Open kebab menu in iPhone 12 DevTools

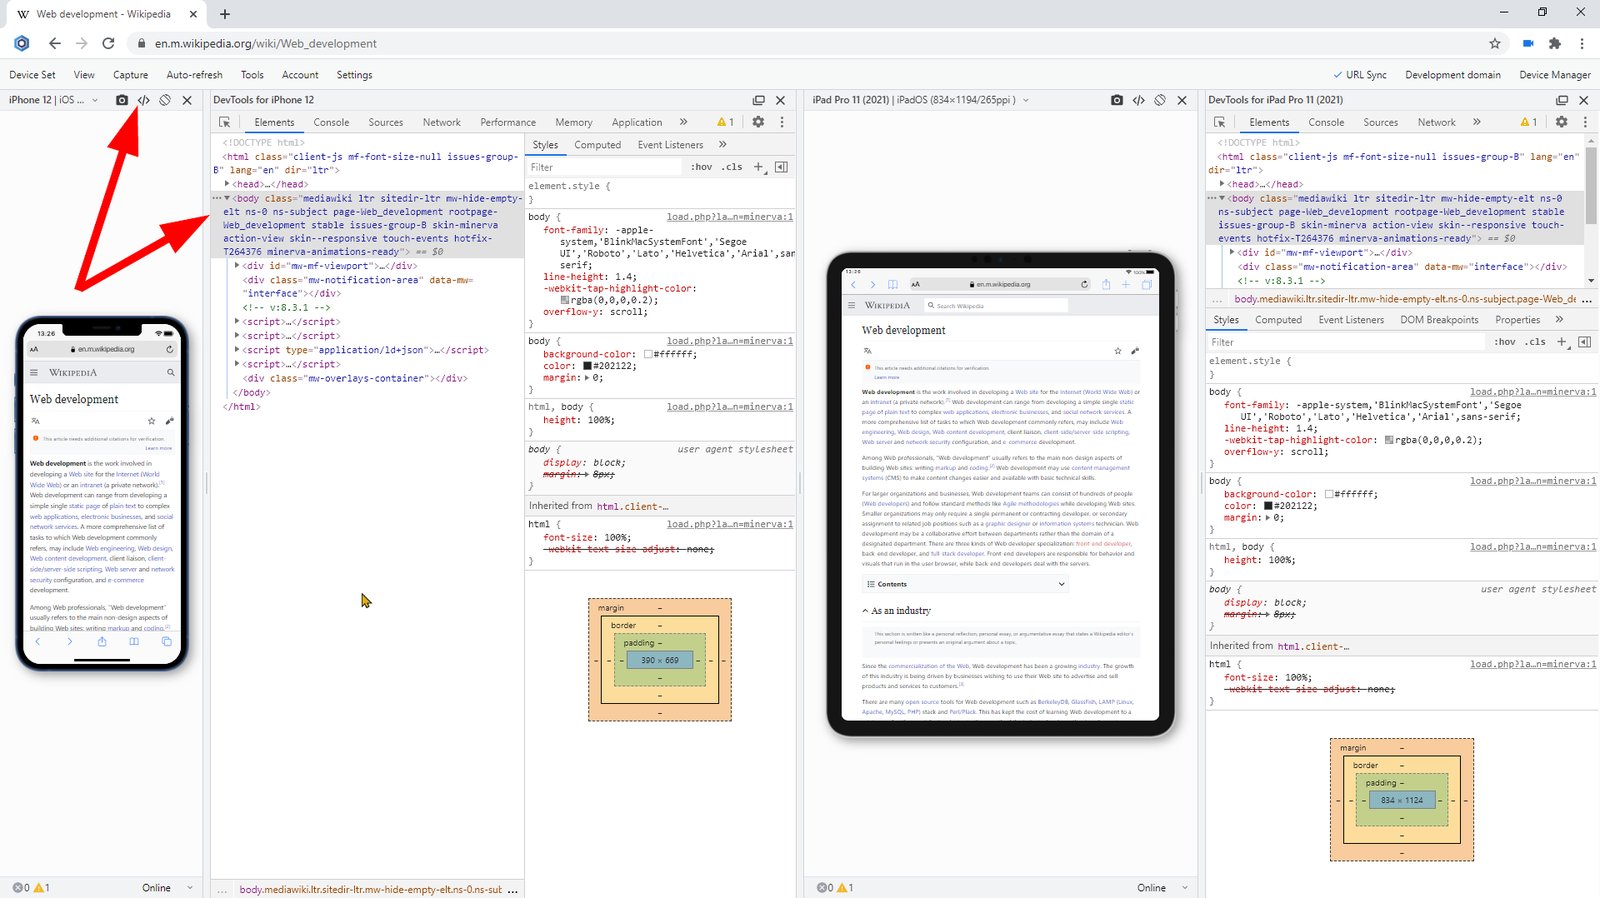(782, 122)
